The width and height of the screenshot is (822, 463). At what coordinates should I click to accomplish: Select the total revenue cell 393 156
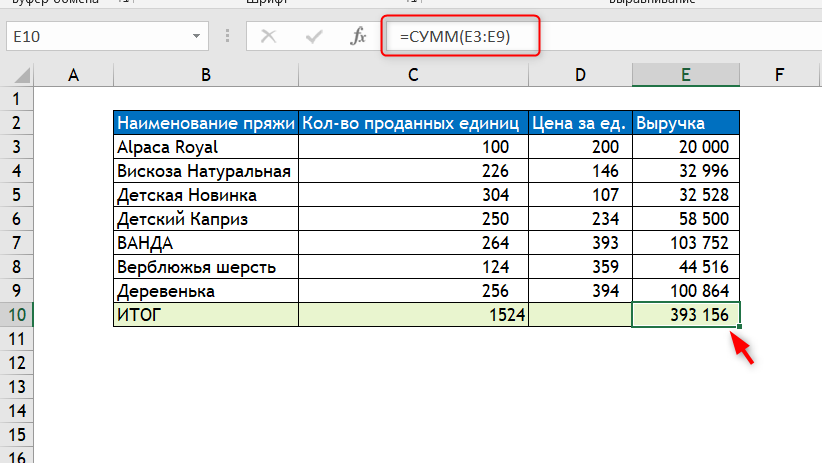pos(686,315)
